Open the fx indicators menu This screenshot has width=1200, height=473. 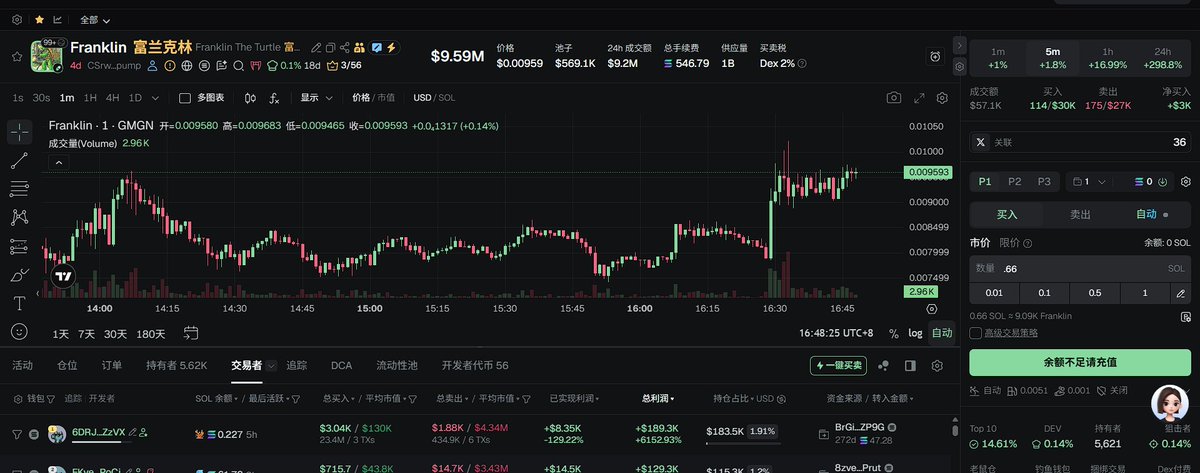coord(275,98)
